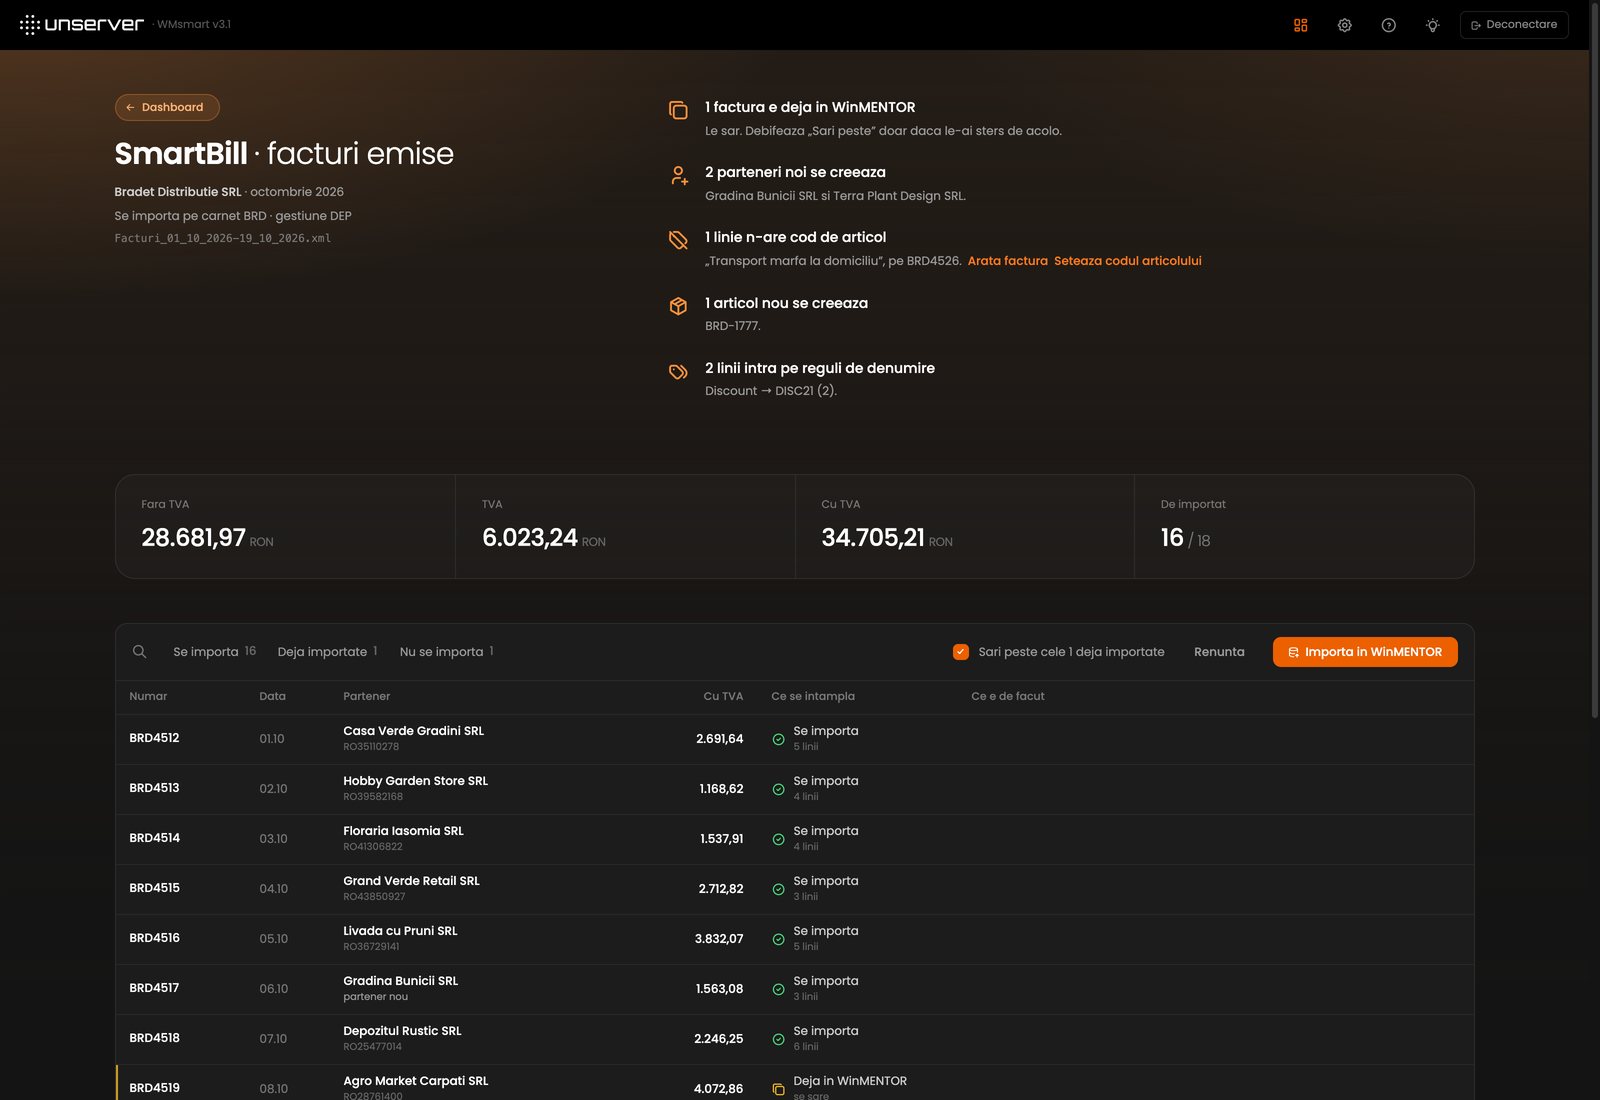Image resolution: width=1600 pixels, height=1100 pixels.
Task: Click the naming rules tags icon
Action: click(x=678, y=371)
